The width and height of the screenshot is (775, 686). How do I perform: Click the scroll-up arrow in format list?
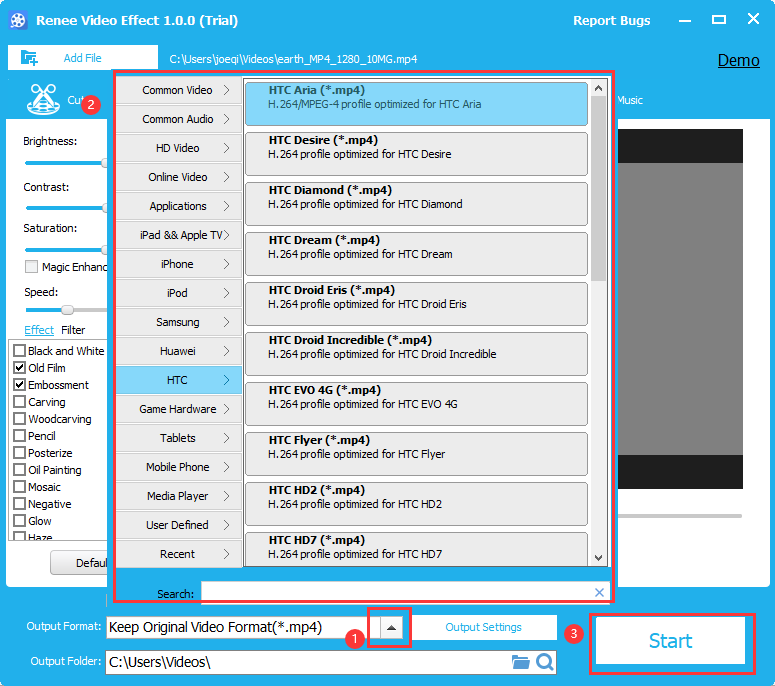tap(599, 88)
